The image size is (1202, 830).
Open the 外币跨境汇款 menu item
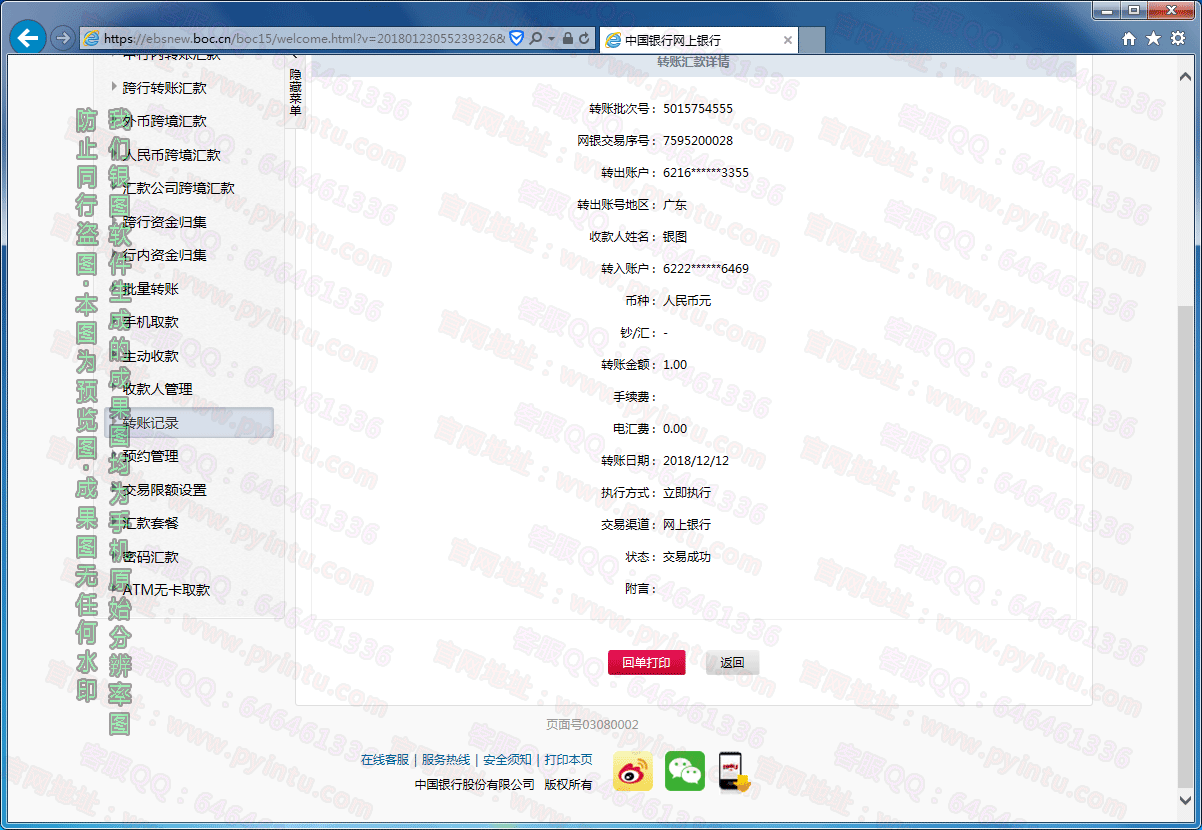pyautogui.click(x=165, y=121)
